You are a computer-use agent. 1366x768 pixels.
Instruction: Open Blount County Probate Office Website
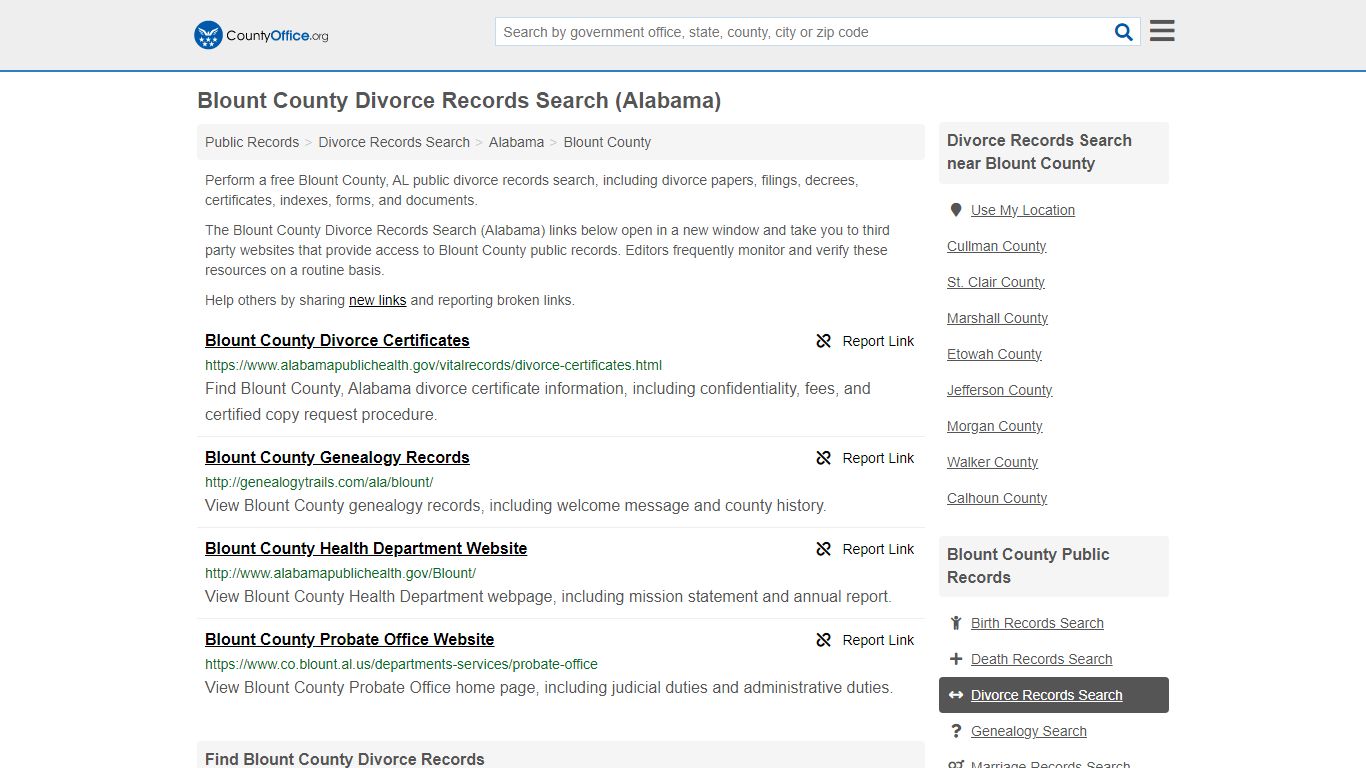[349, 639]
